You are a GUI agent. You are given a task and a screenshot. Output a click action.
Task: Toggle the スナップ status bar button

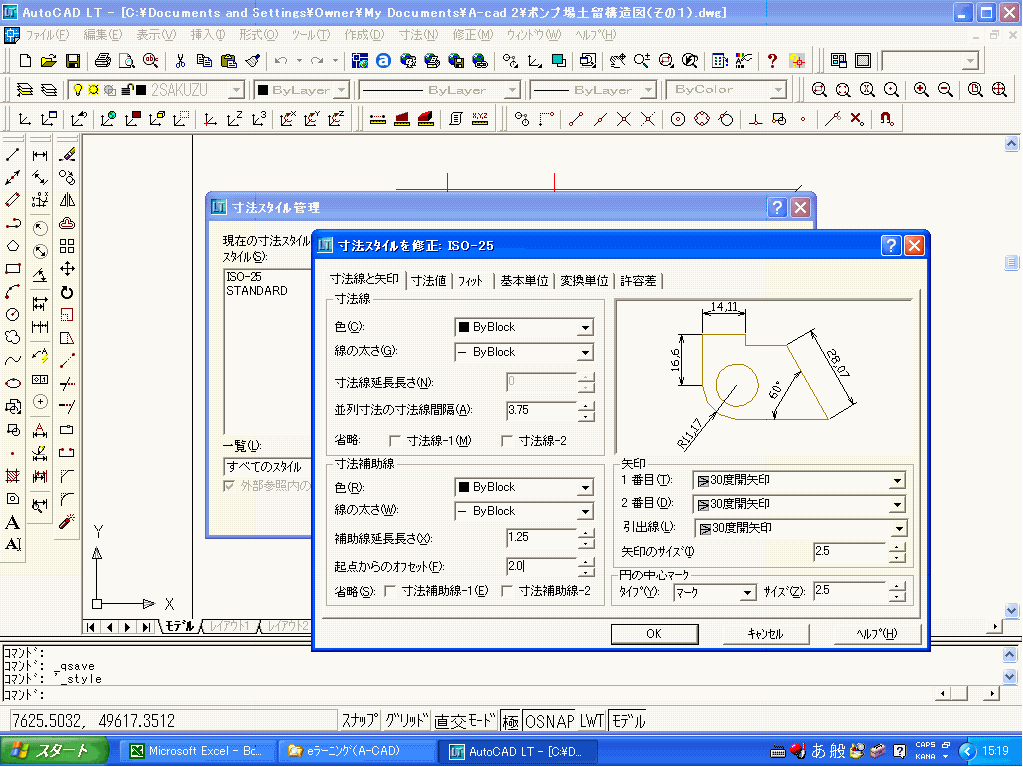click(359, 721)
